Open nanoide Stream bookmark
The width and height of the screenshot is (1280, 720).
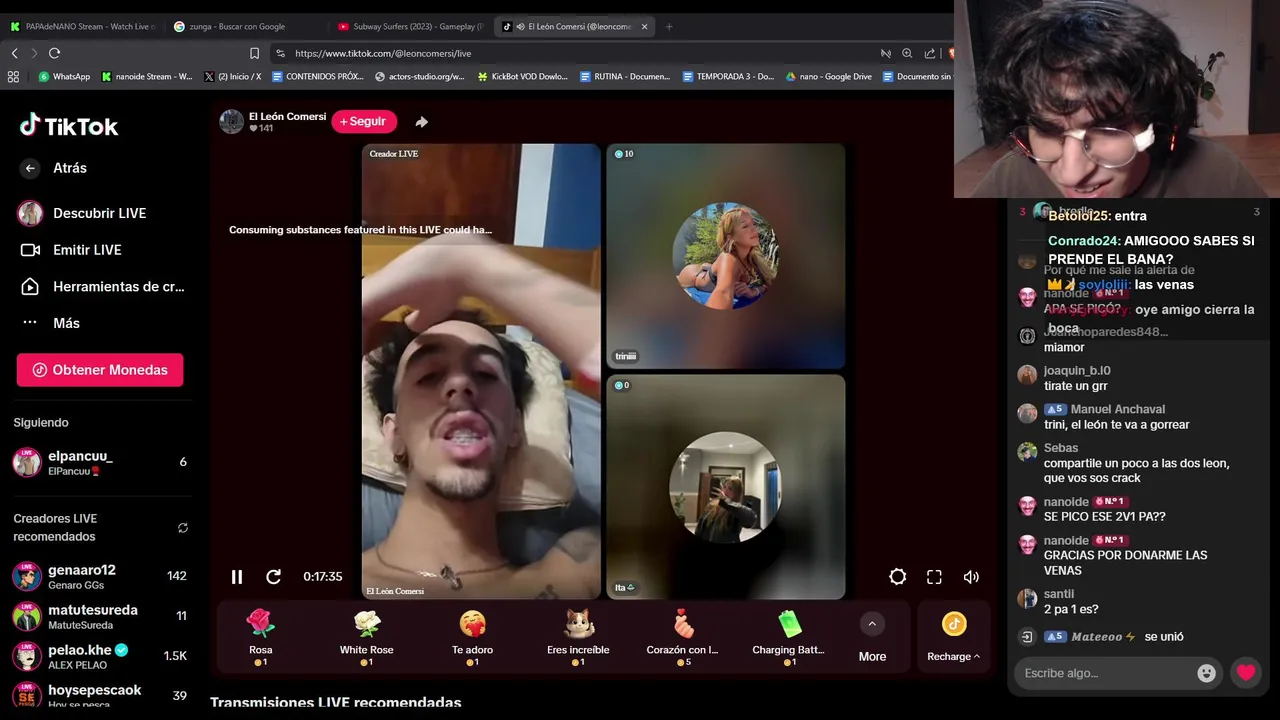point(146,76)
